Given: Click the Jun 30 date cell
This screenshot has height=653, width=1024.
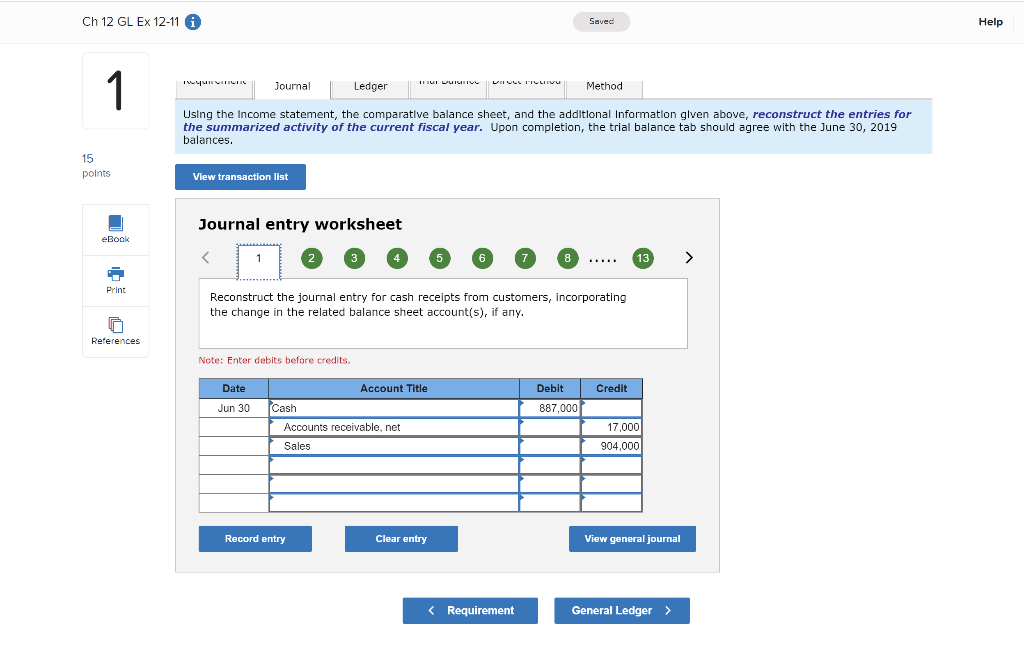Looking at the screenshot, I should point(234,408).
